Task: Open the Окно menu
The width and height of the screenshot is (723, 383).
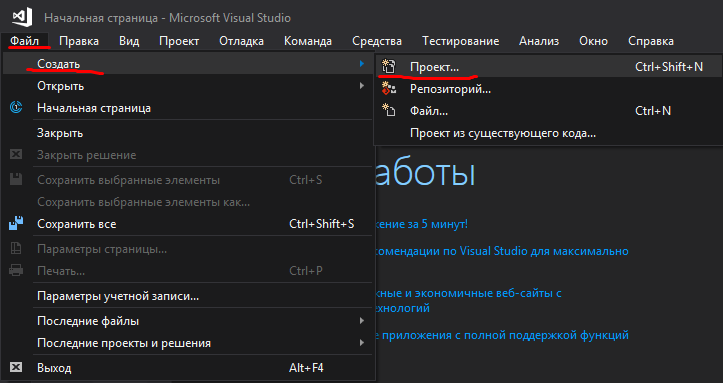Action: (593, 41)
